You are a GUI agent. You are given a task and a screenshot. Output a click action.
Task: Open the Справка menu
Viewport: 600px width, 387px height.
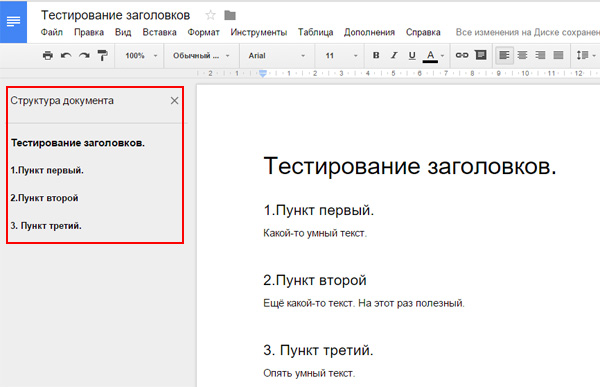click(x=423, y=33)
